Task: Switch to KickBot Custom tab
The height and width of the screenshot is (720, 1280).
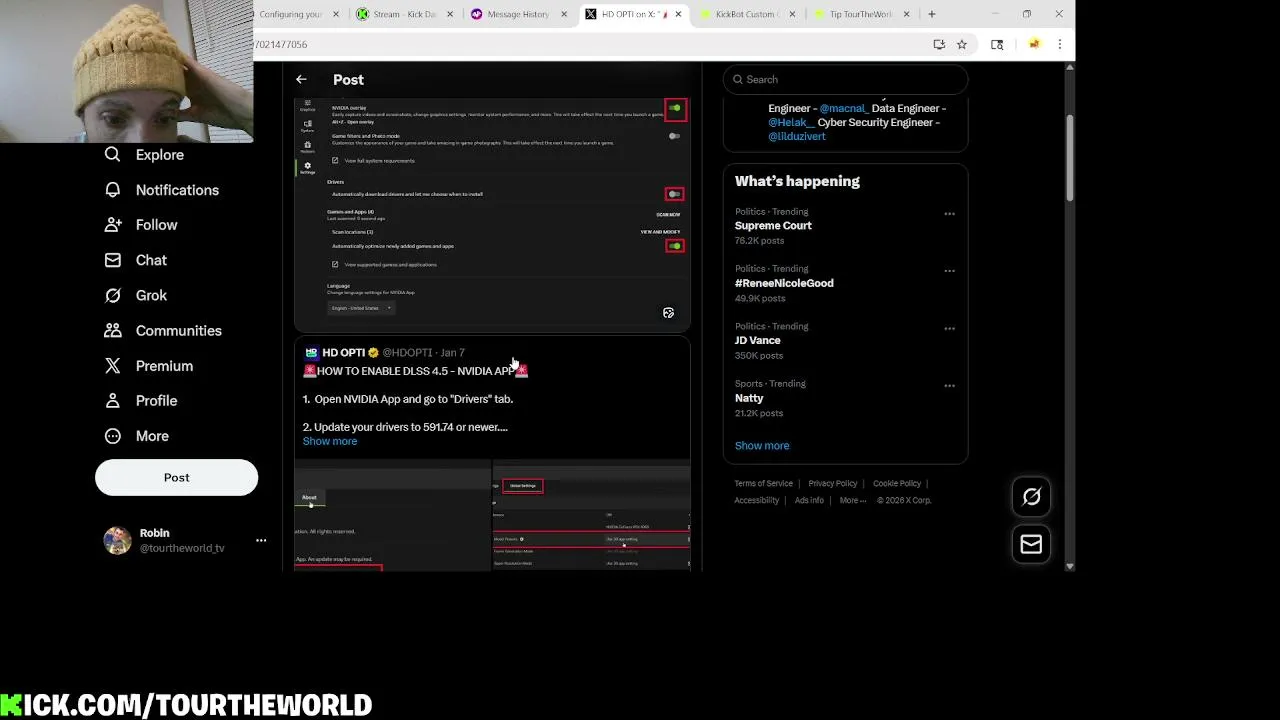Action: [746, 14]
